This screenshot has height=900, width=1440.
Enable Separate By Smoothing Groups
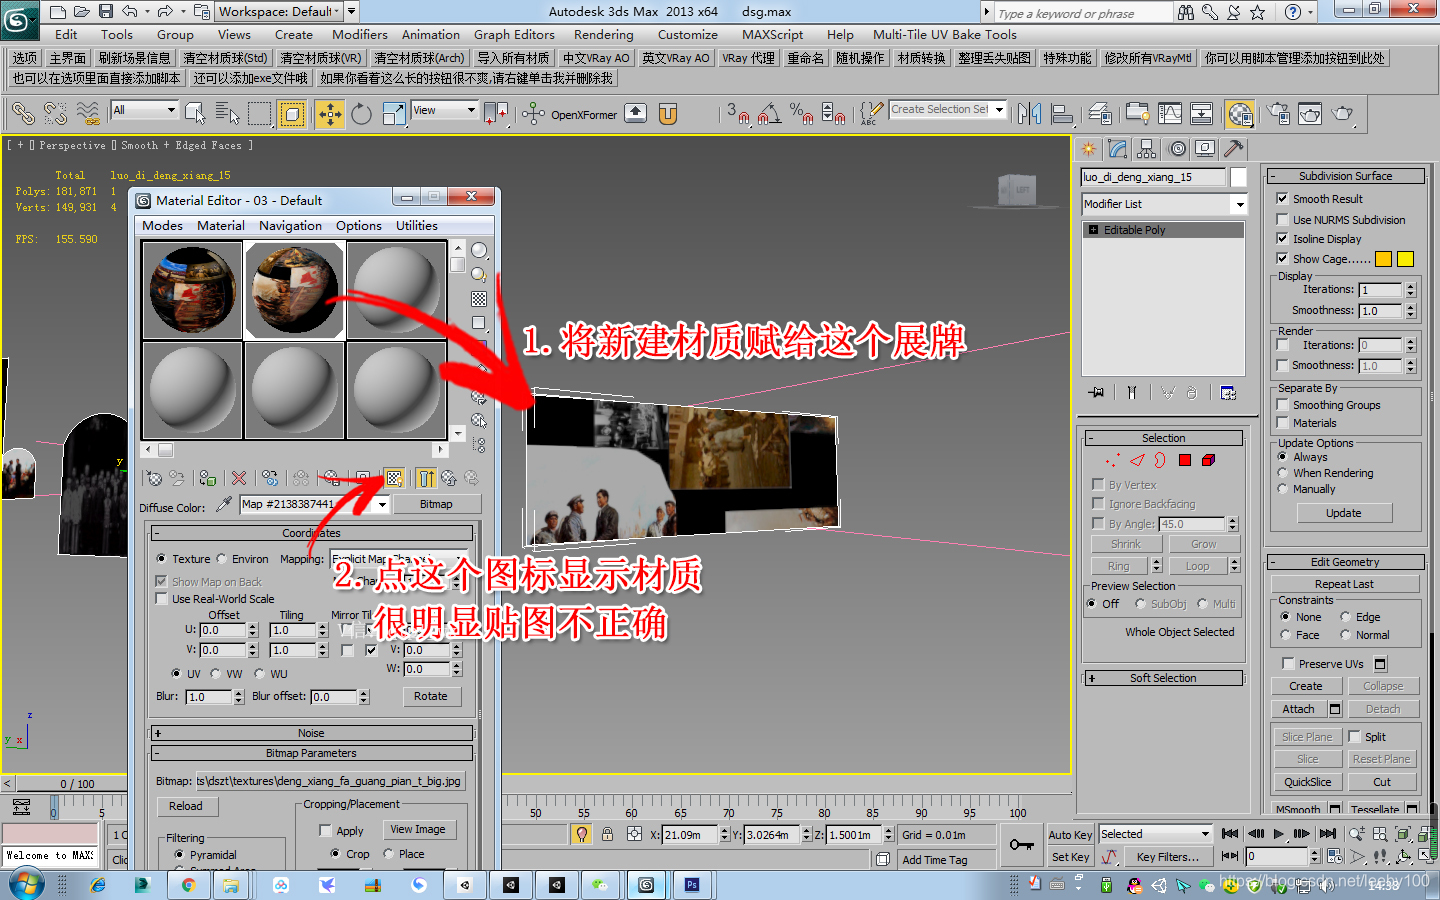pyautogui.click(x=1282, y=404)
